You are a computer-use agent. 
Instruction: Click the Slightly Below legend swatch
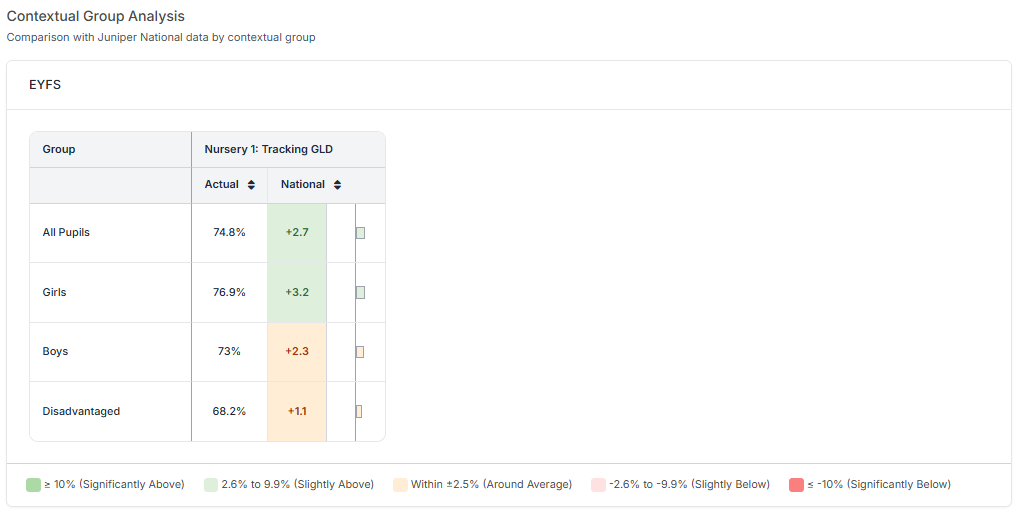click(x=598, y=485)
